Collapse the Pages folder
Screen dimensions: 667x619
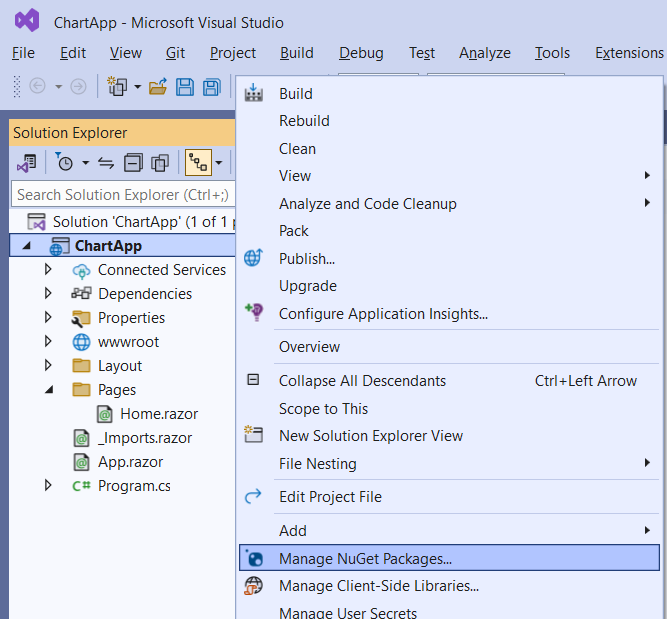[x=49, y=389]
